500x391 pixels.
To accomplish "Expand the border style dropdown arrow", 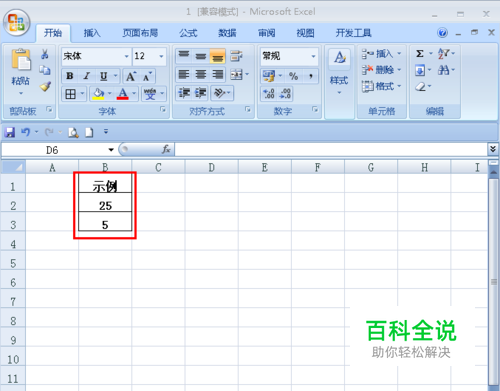I will pos(83,94).
